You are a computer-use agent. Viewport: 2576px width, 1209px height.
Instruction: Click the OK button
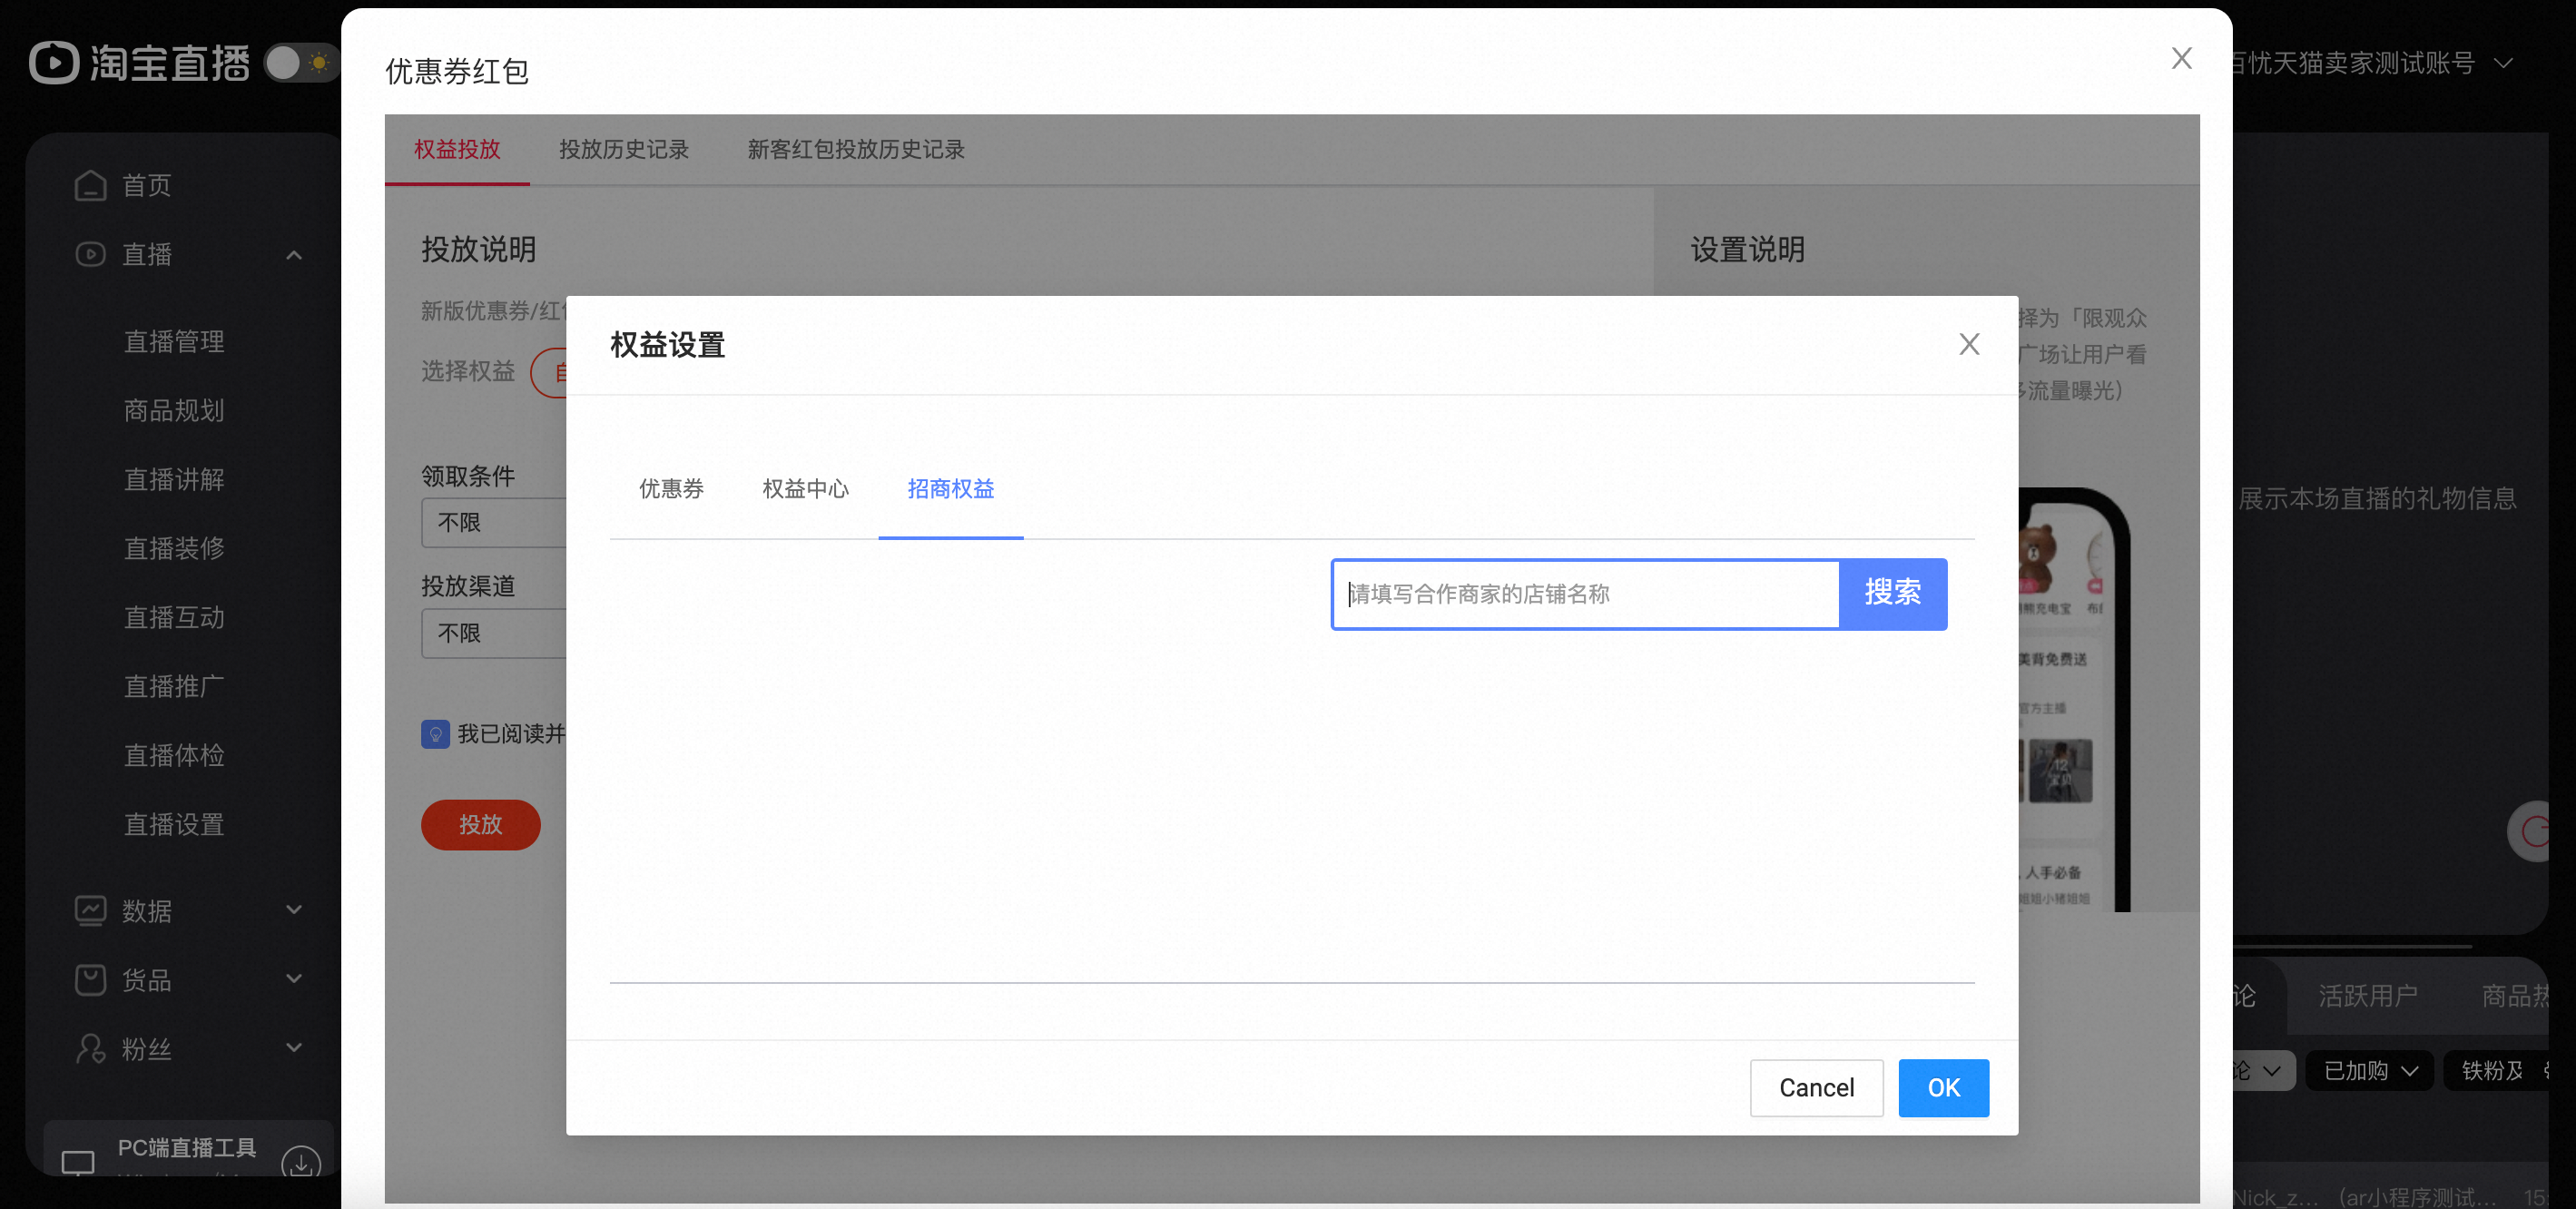[1943, 1088]
